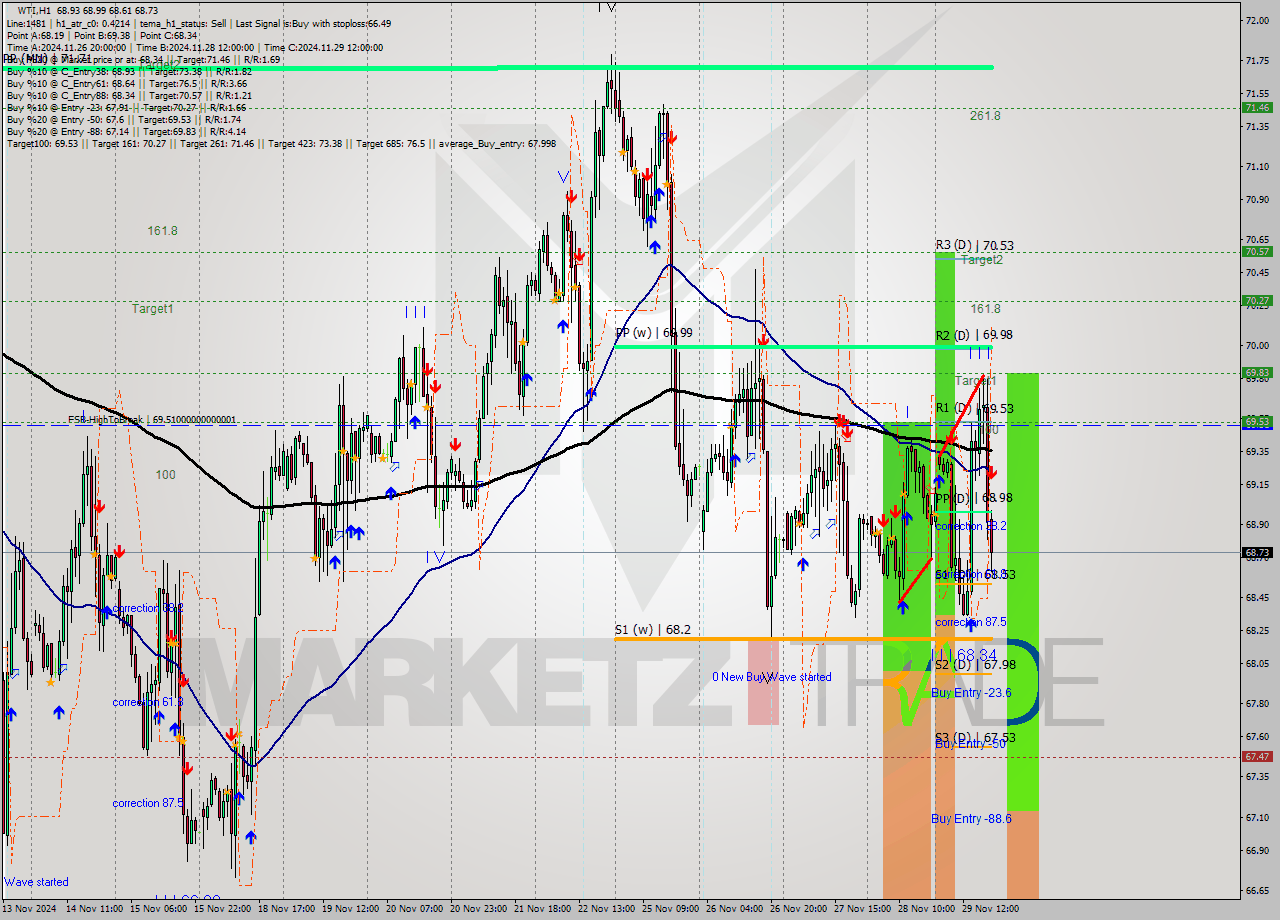The image size is (1280, 920).
Task: Click the '0 New Buy Wave started' annotation
Action: click(x=771, y=677)
